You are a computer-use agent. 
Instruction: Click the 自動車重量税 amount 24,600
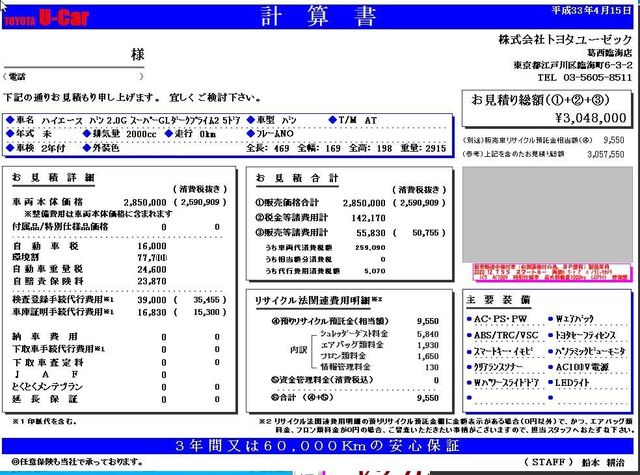152,269
